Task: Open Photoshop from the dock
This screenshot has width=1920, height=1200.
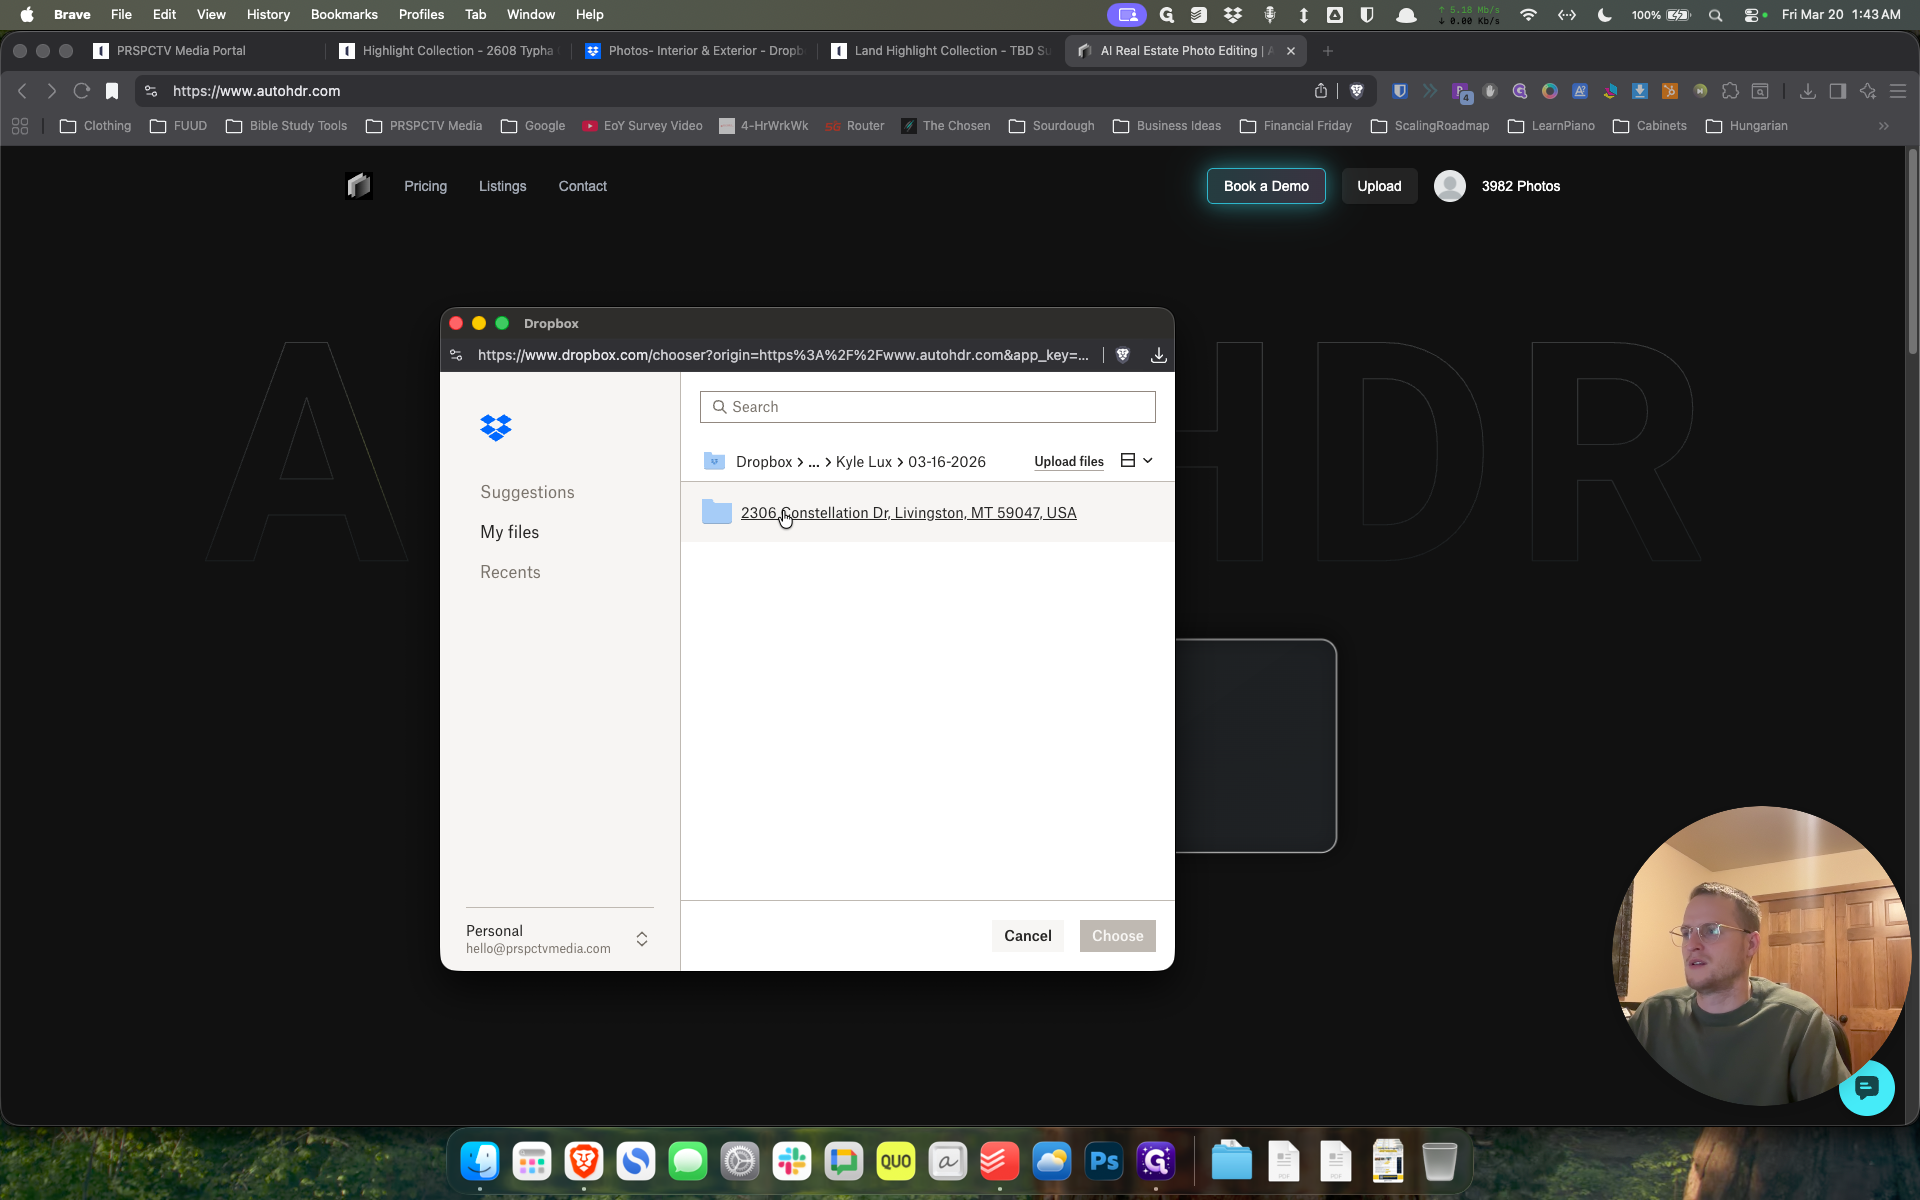Action: tap(1104, 1161)
